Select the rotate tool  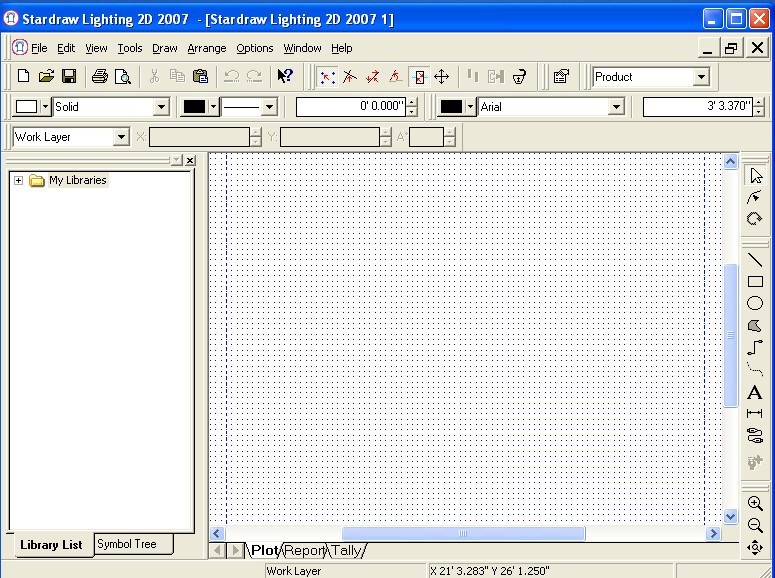pos(755,219)
